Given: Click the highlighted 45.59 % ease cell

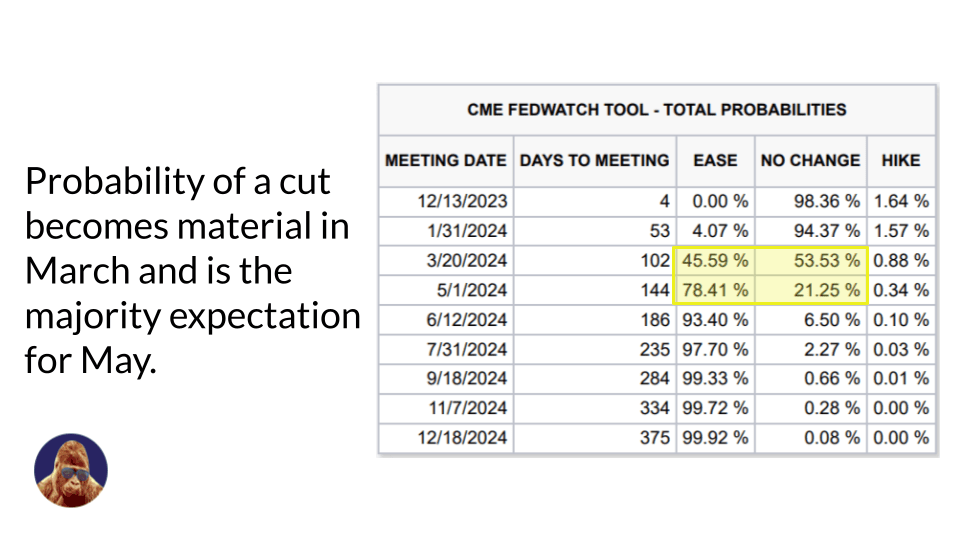Looking at the screenshot, I should point(714,261).
